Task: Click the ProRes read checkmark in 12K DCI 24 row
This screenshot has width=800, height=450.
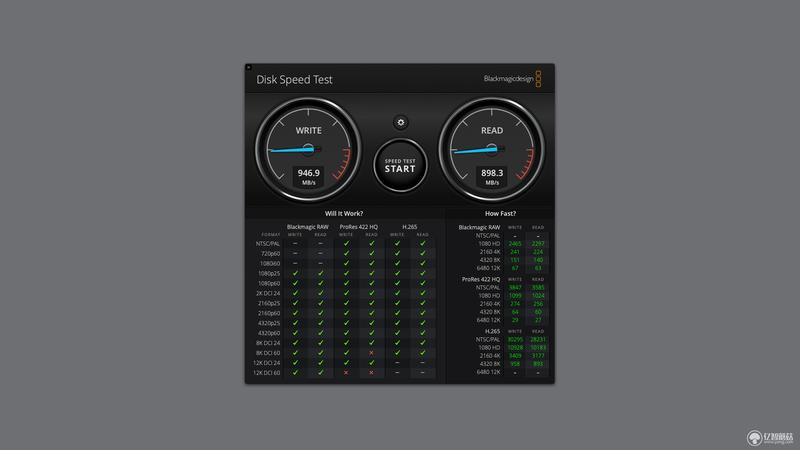Action: (371, 363)
